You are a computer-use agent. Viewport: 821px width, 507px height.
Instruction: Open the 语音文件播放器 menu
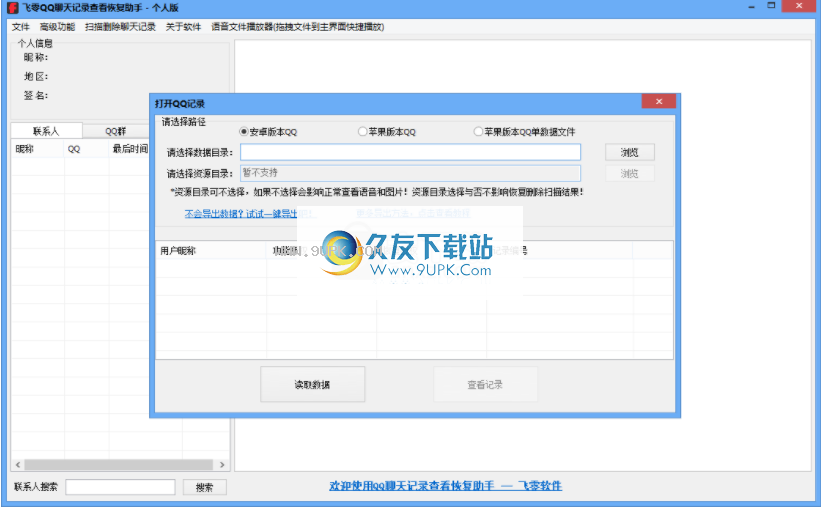[297, 27]
